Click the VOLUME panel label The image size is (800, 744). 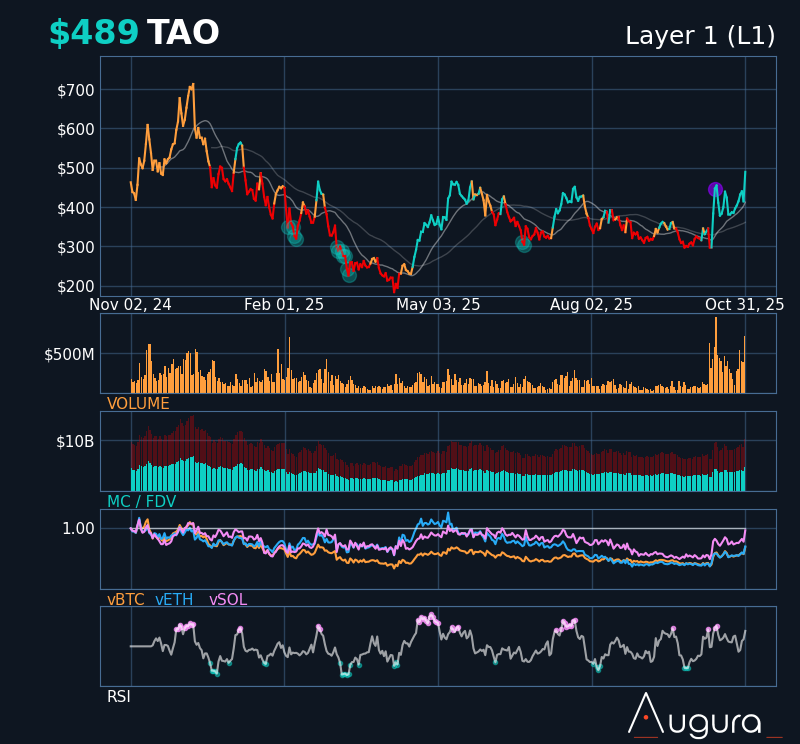click(138, 404)
